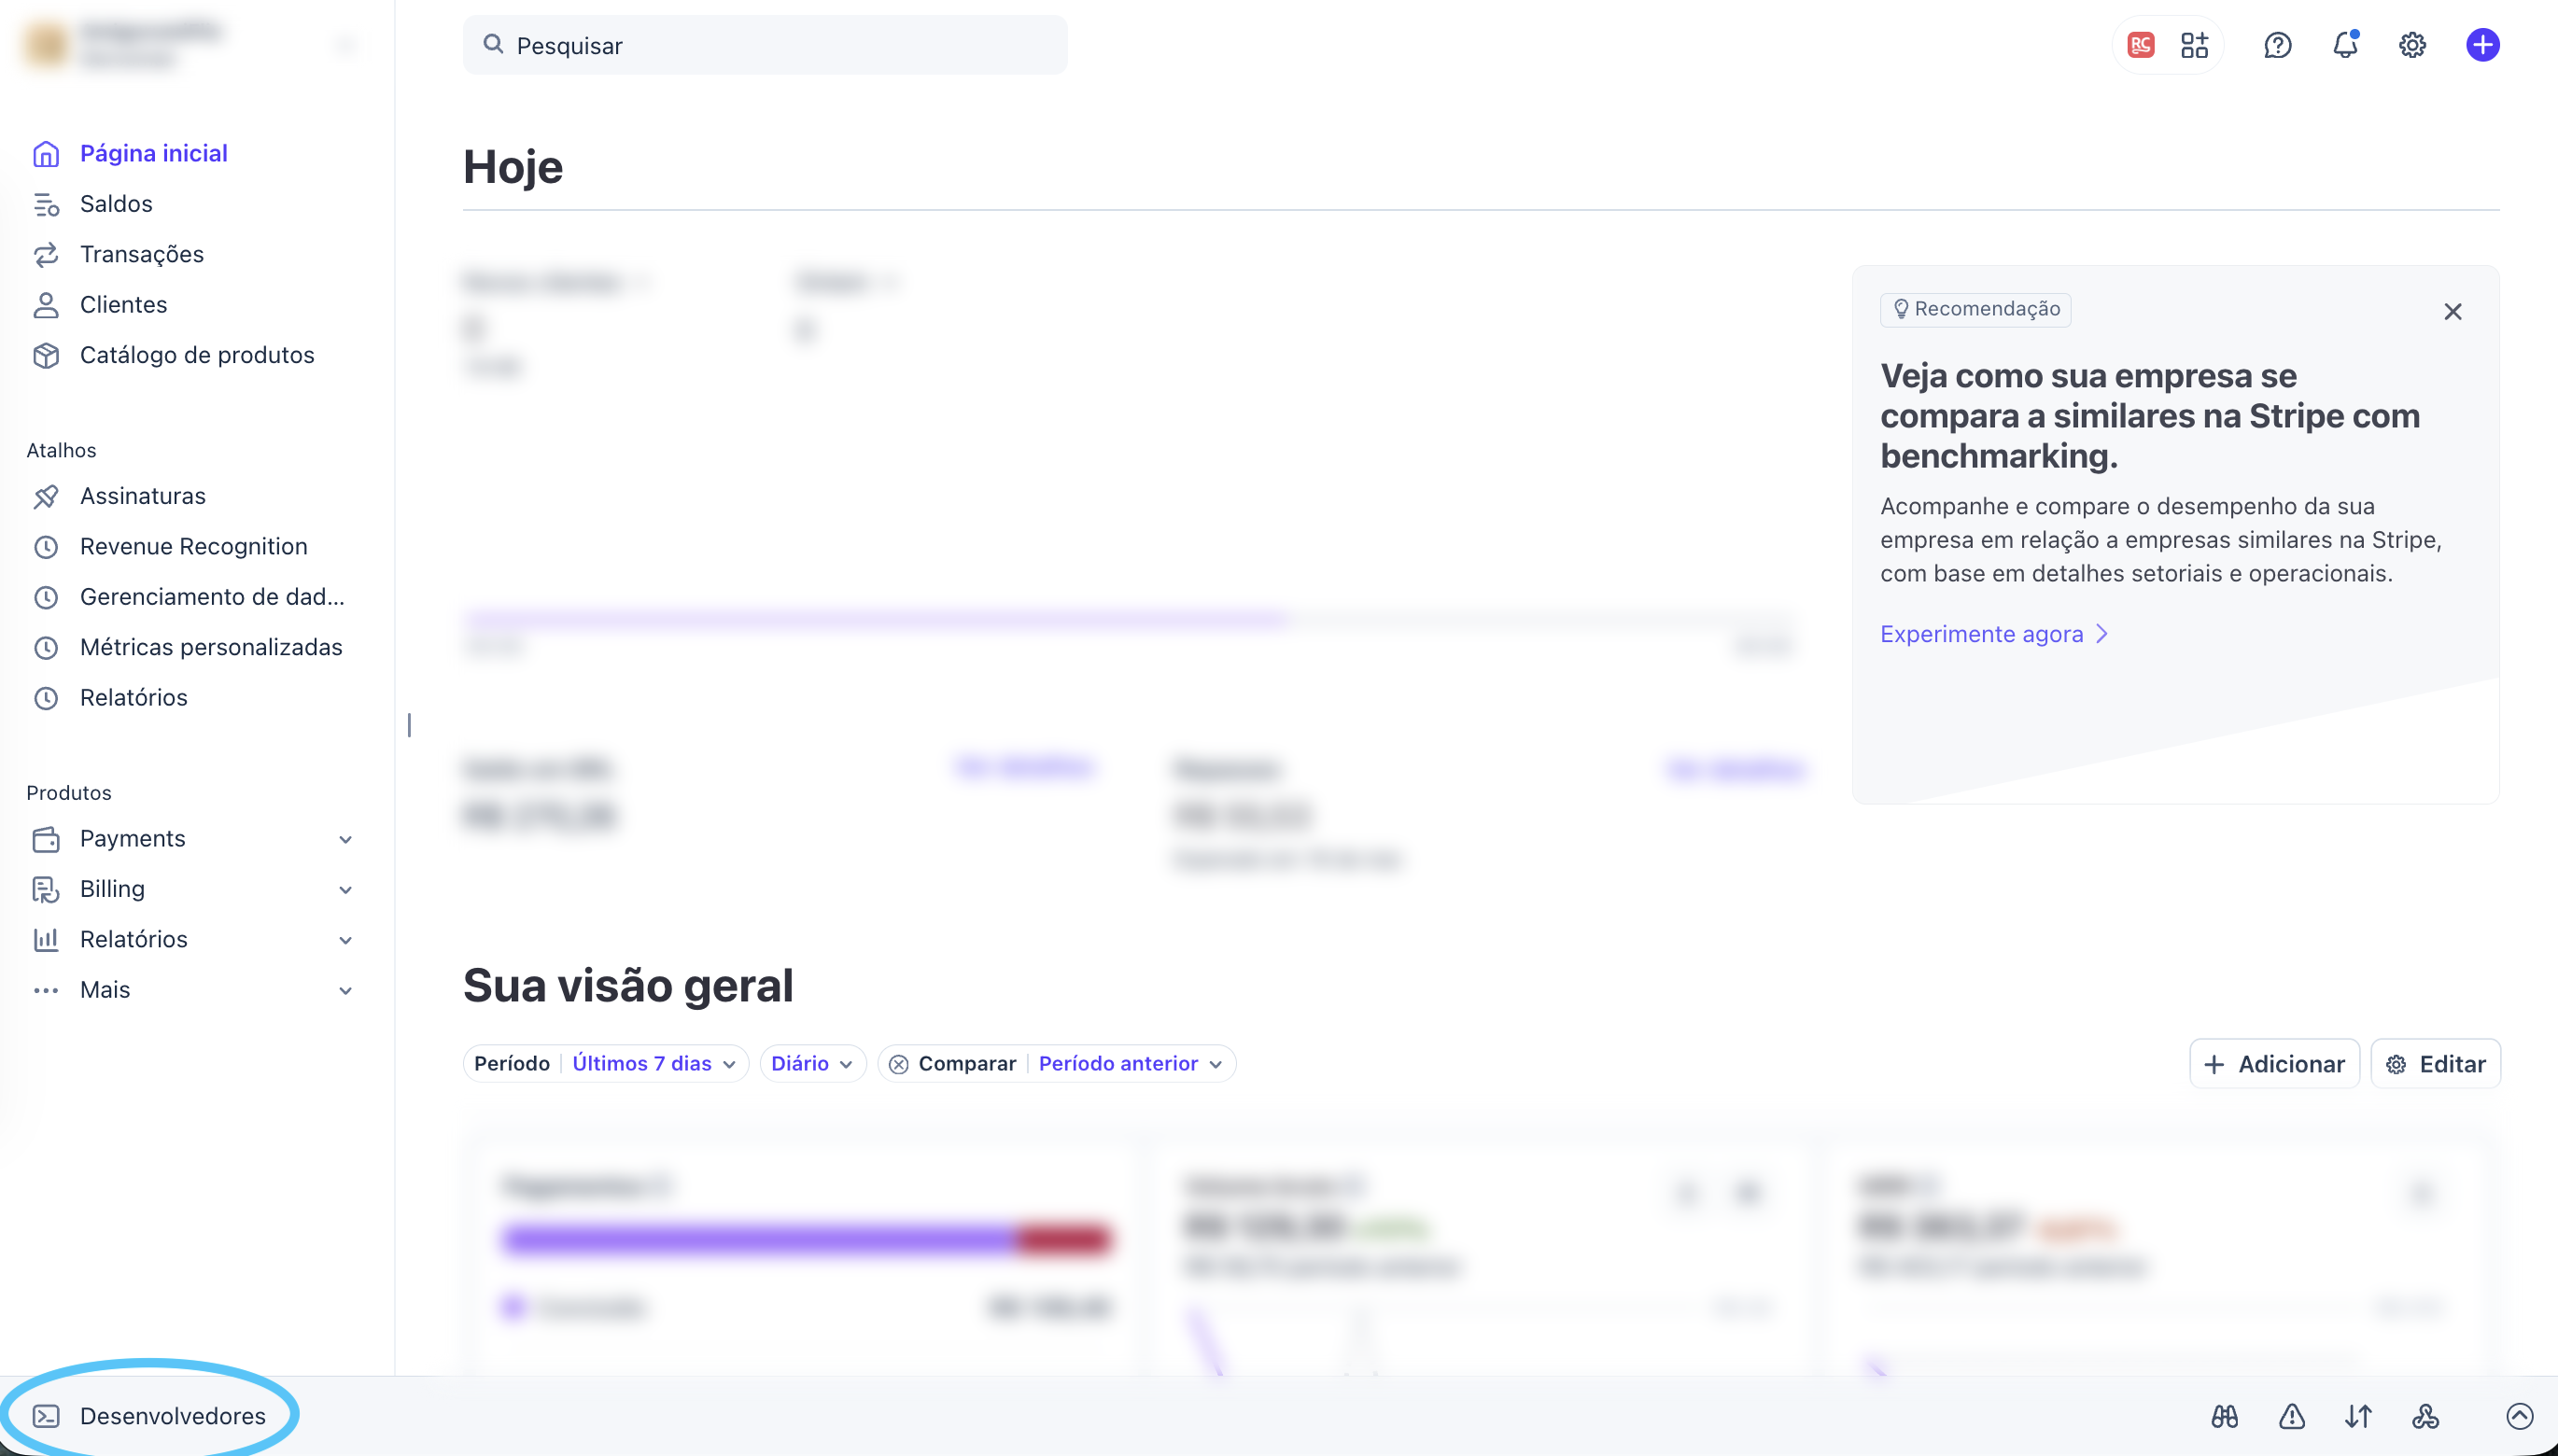Click the webhooks icon in bottom bar
The image size is (2558, 1456).
pos(2425,1416)
